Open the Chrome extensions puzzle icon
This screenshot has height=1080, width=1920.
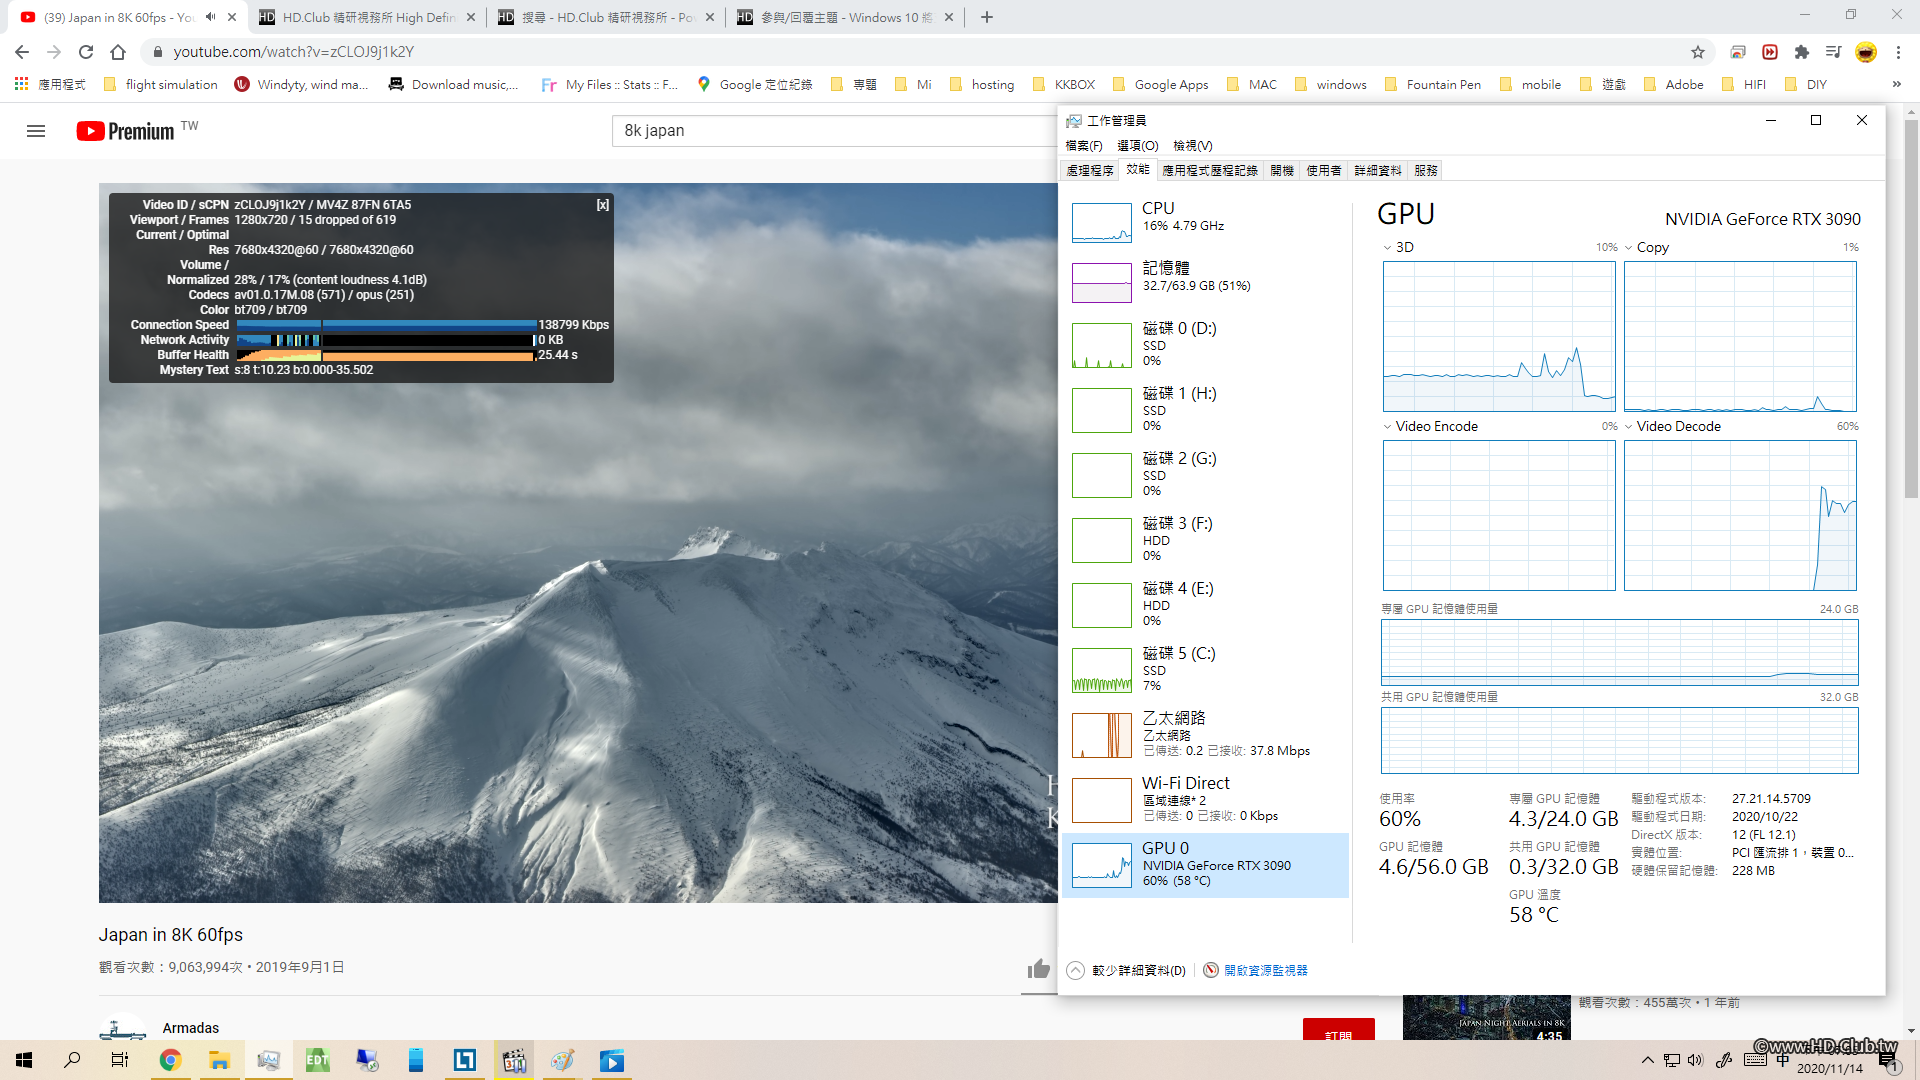pyautogui.click(x=1802, y=52)
